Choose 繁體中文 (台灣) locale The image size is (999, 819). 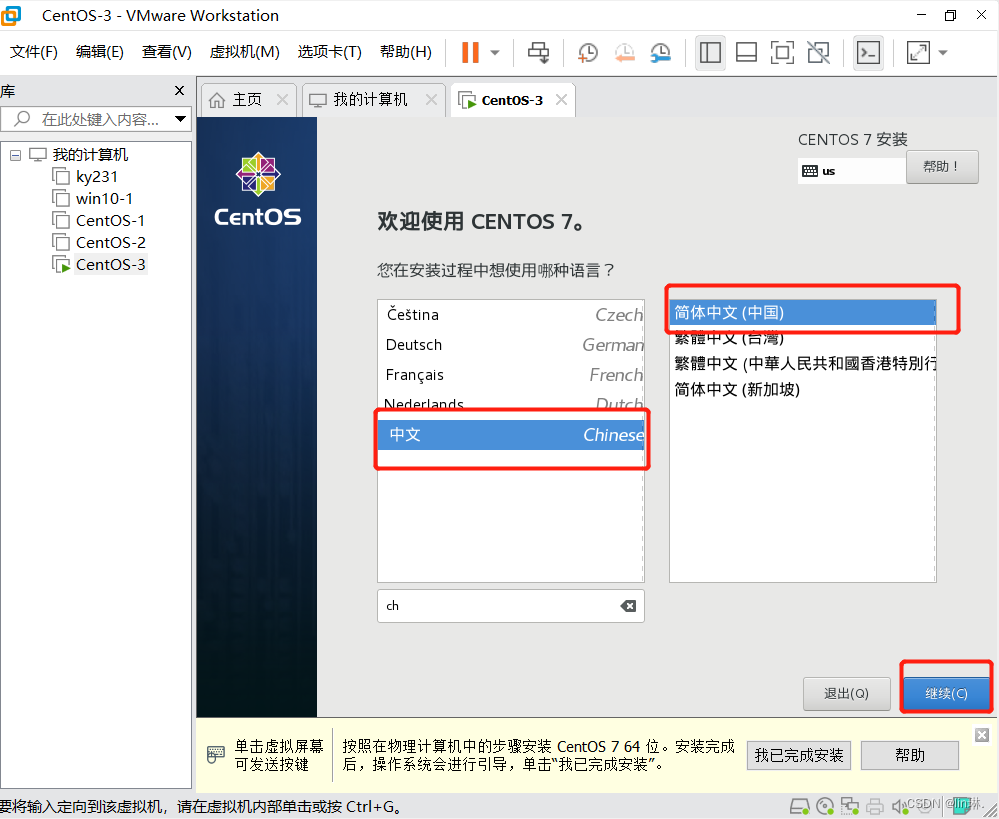[802, 338]
